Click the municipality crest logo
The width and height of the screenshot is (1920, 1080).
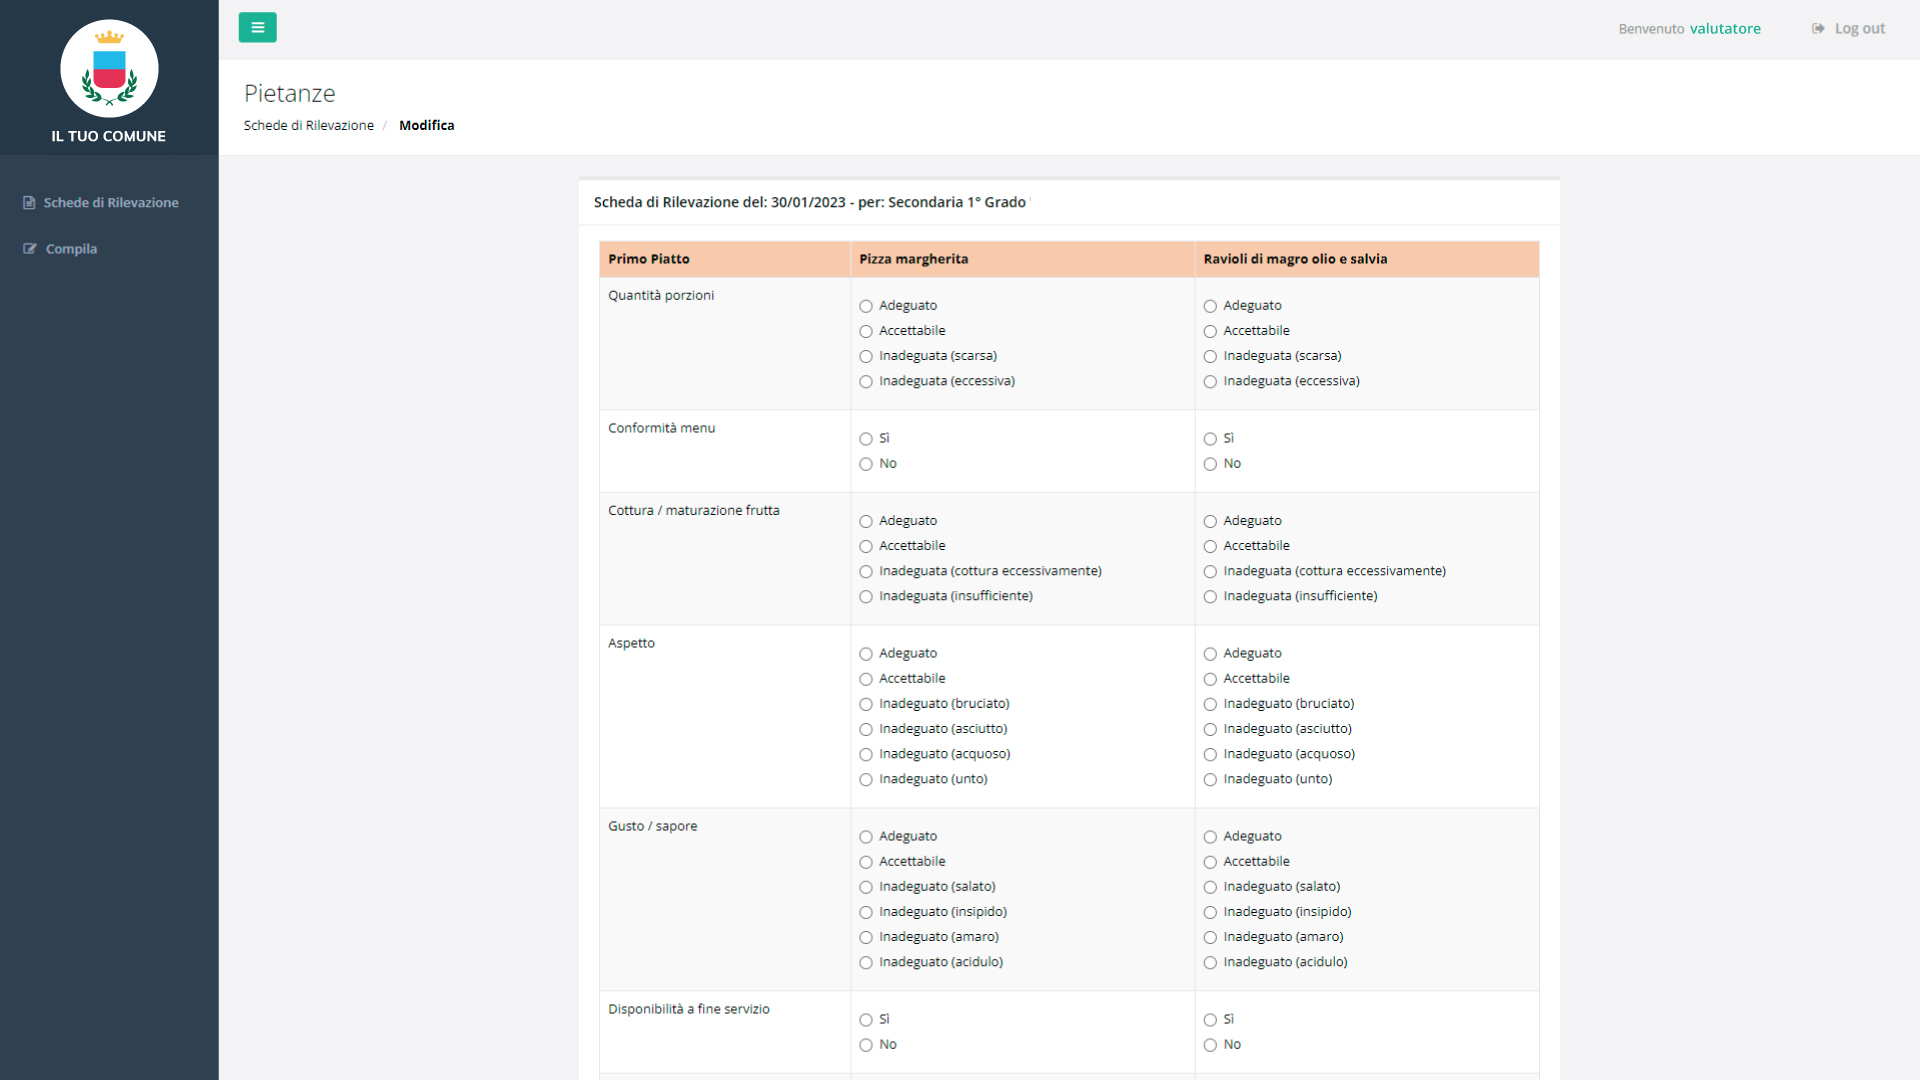109,69
